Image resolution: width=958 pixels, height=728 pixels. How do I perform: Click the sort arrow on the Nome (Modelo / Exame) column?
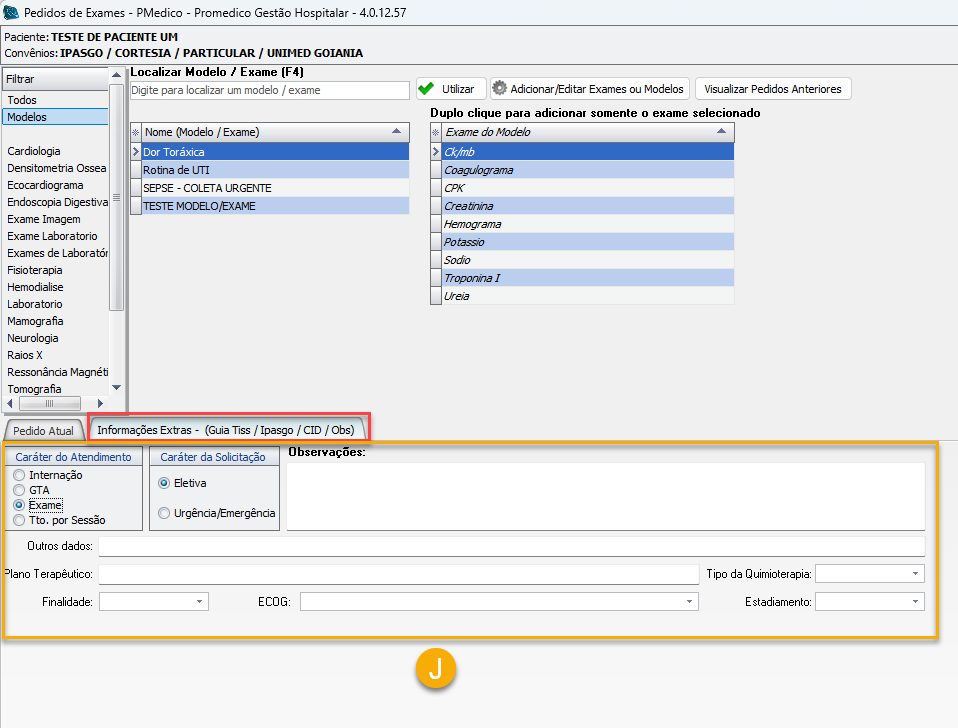397,132
